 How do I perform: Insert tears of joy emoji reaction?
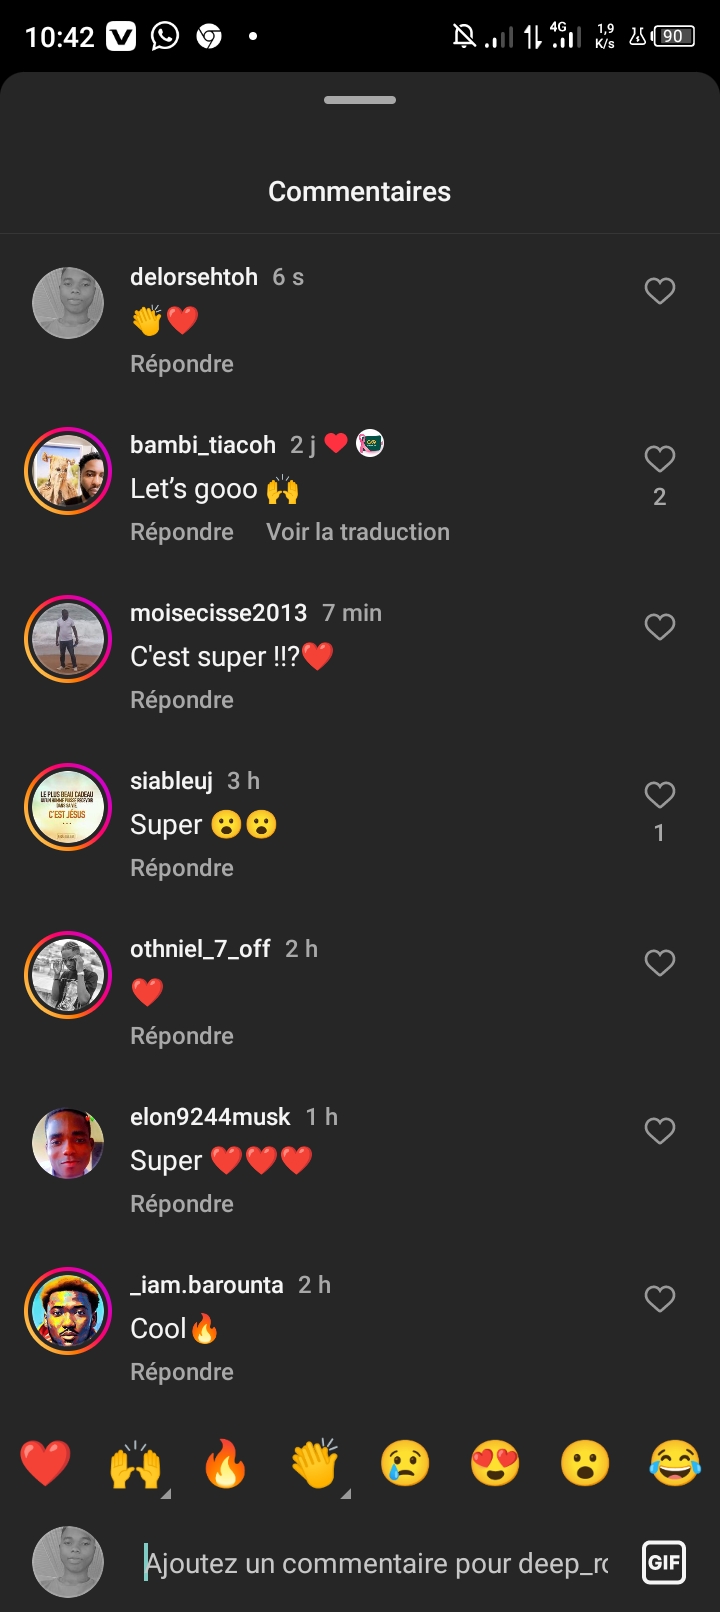pyautogui.click(x=675, y=1464)
